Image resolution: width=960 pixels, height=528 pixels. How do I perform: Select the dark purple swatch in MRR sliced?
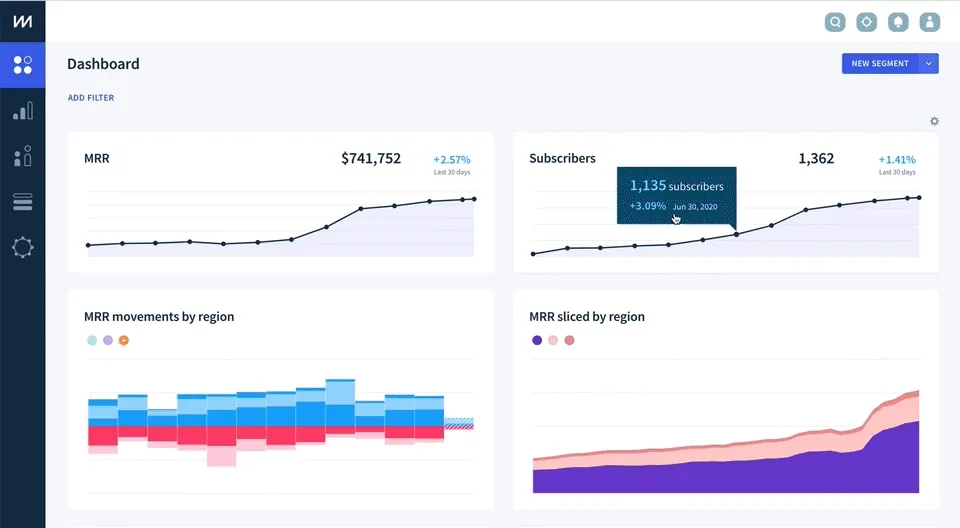pyautogui.click(x=537, y=341)
